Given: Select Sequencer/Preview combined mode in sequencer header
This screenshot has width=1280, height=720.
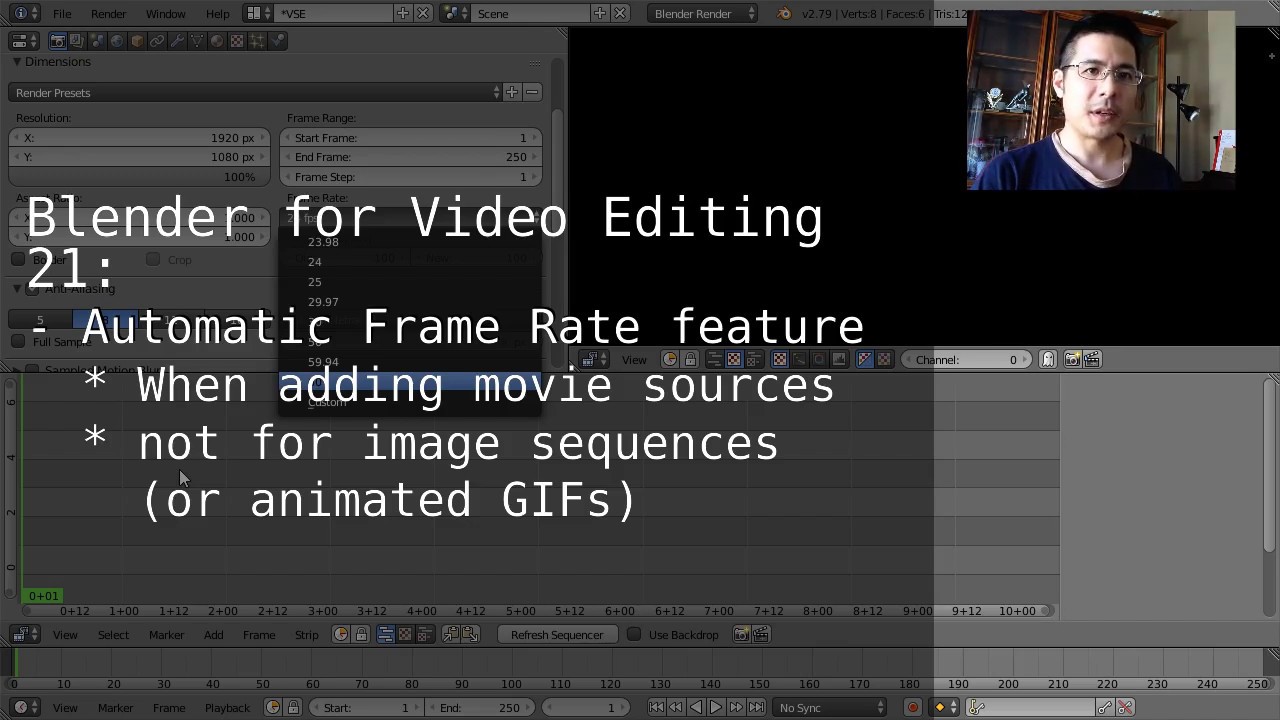Looking at the screenshot, I should pos(425,635).
